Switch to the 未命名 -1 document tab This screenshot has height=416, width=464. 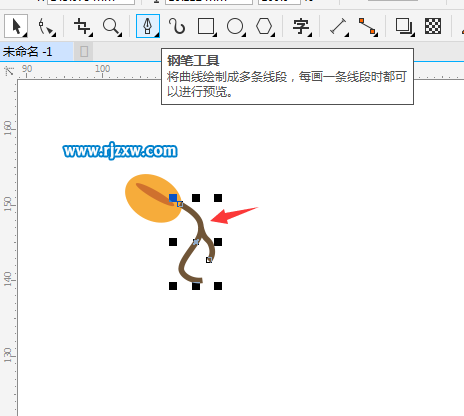click(x=37, y=51)
